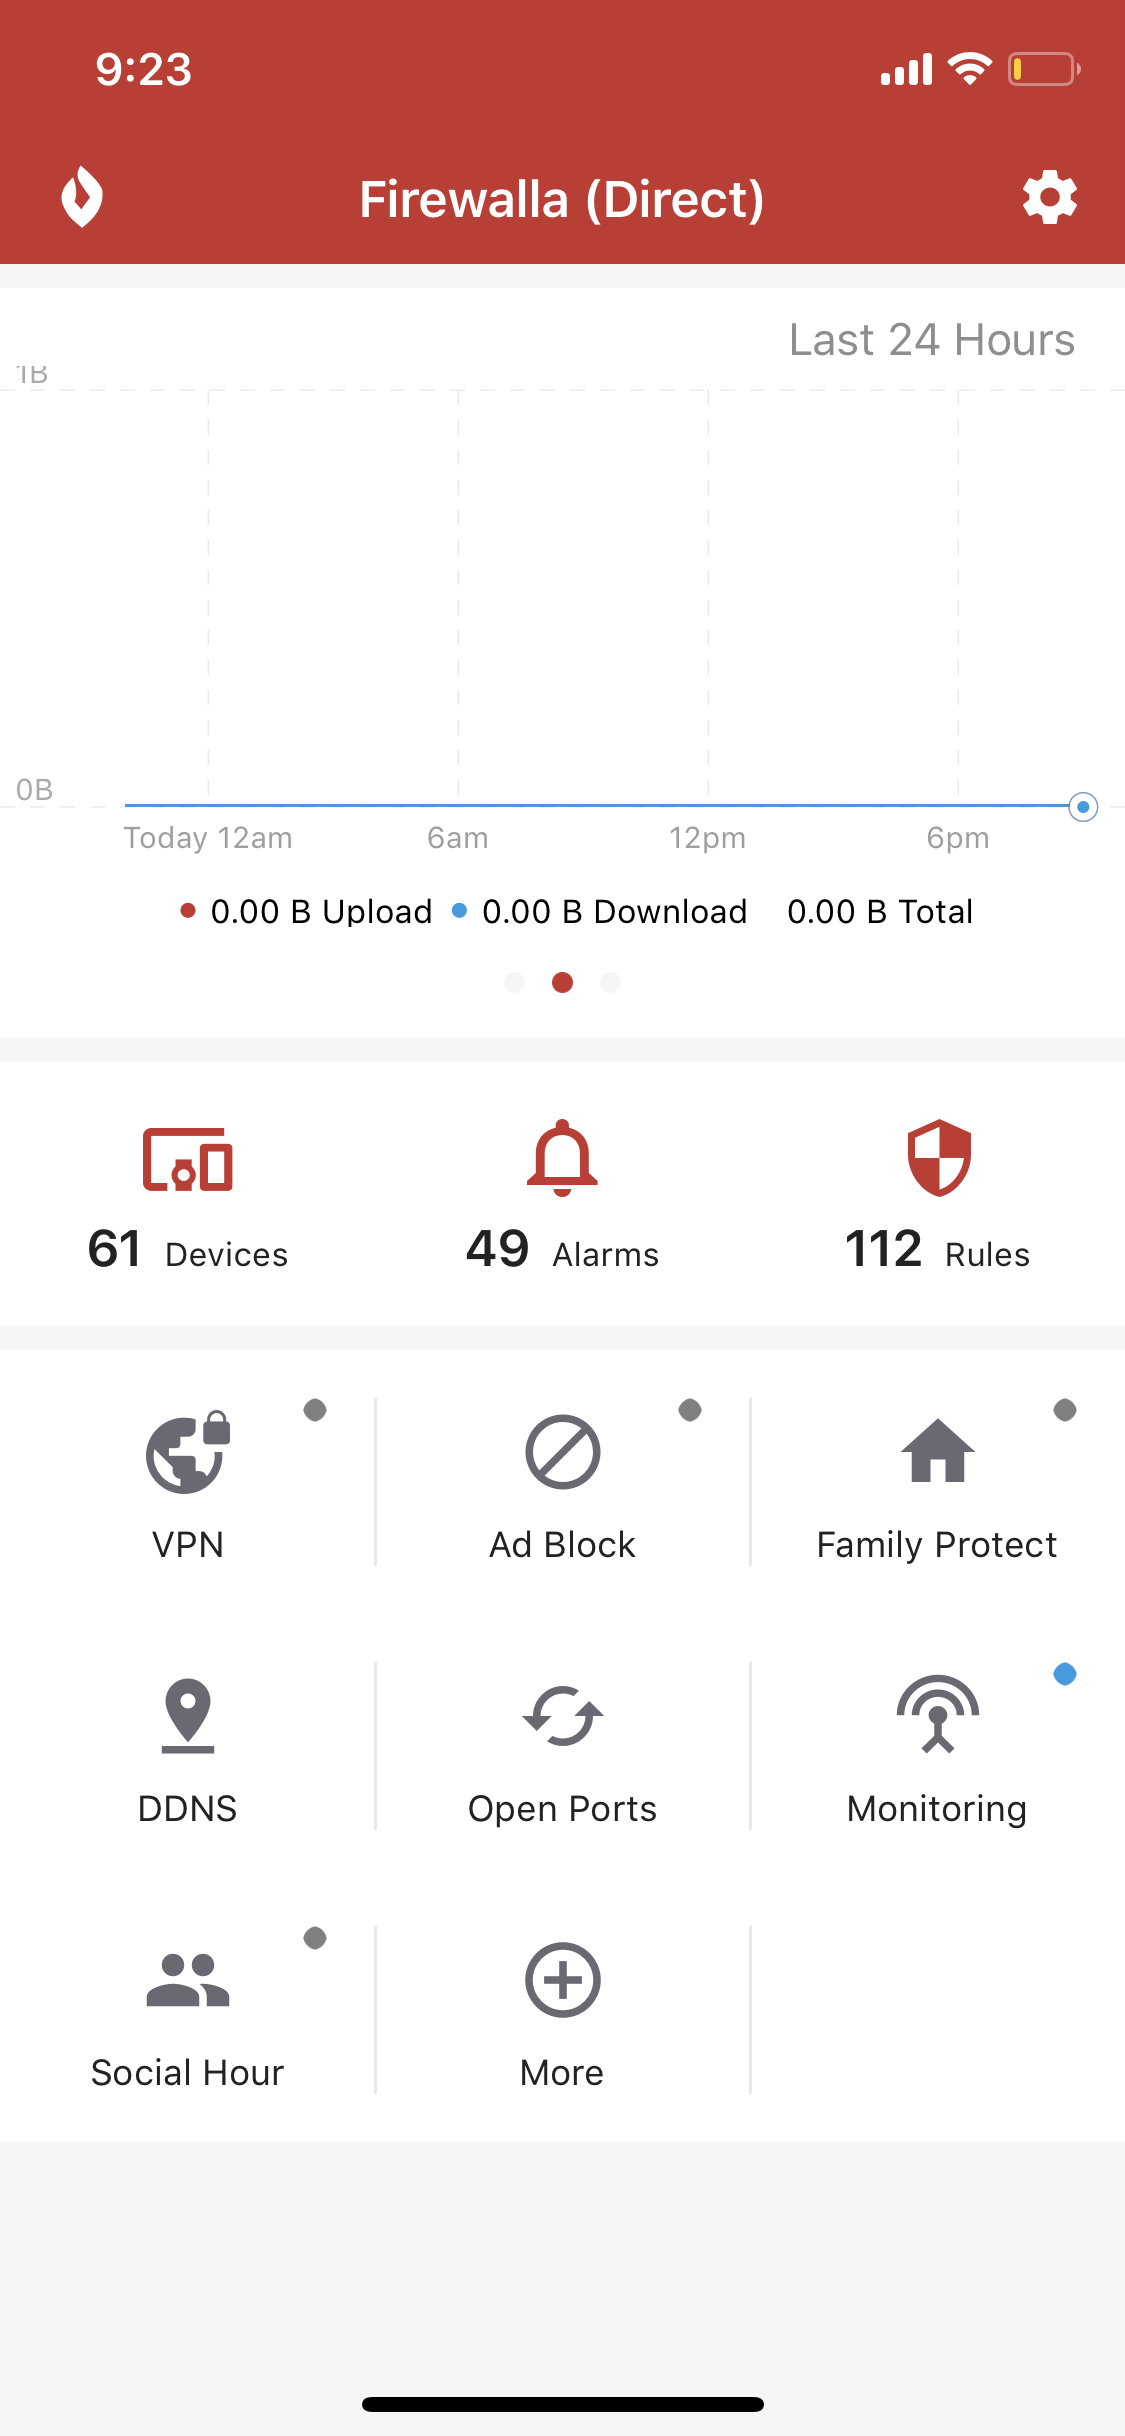Tap the Last 24 Hours label
Image resolution: width=1125 pixels, height=2436 pixels.
(931, 340)
